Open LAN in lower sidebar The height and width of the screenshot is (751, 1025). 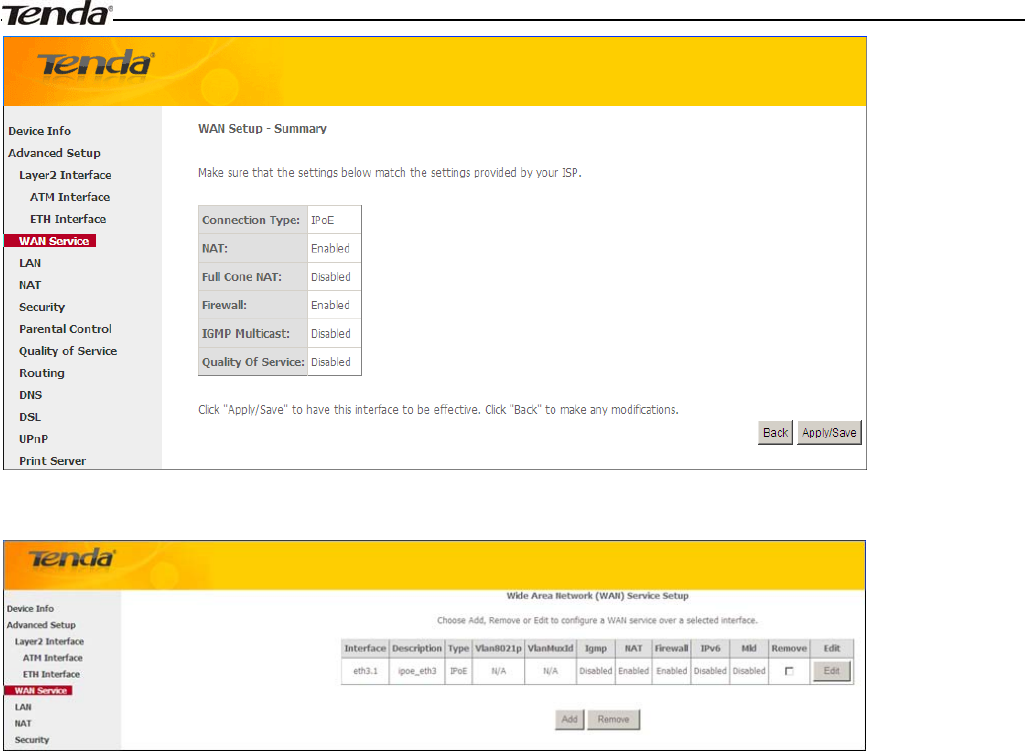[x=23, y=707]
